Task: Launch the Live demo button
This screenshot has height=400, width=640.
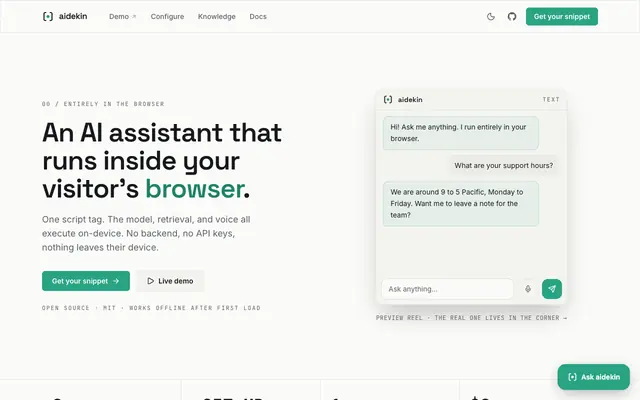Action: [170, 281]
